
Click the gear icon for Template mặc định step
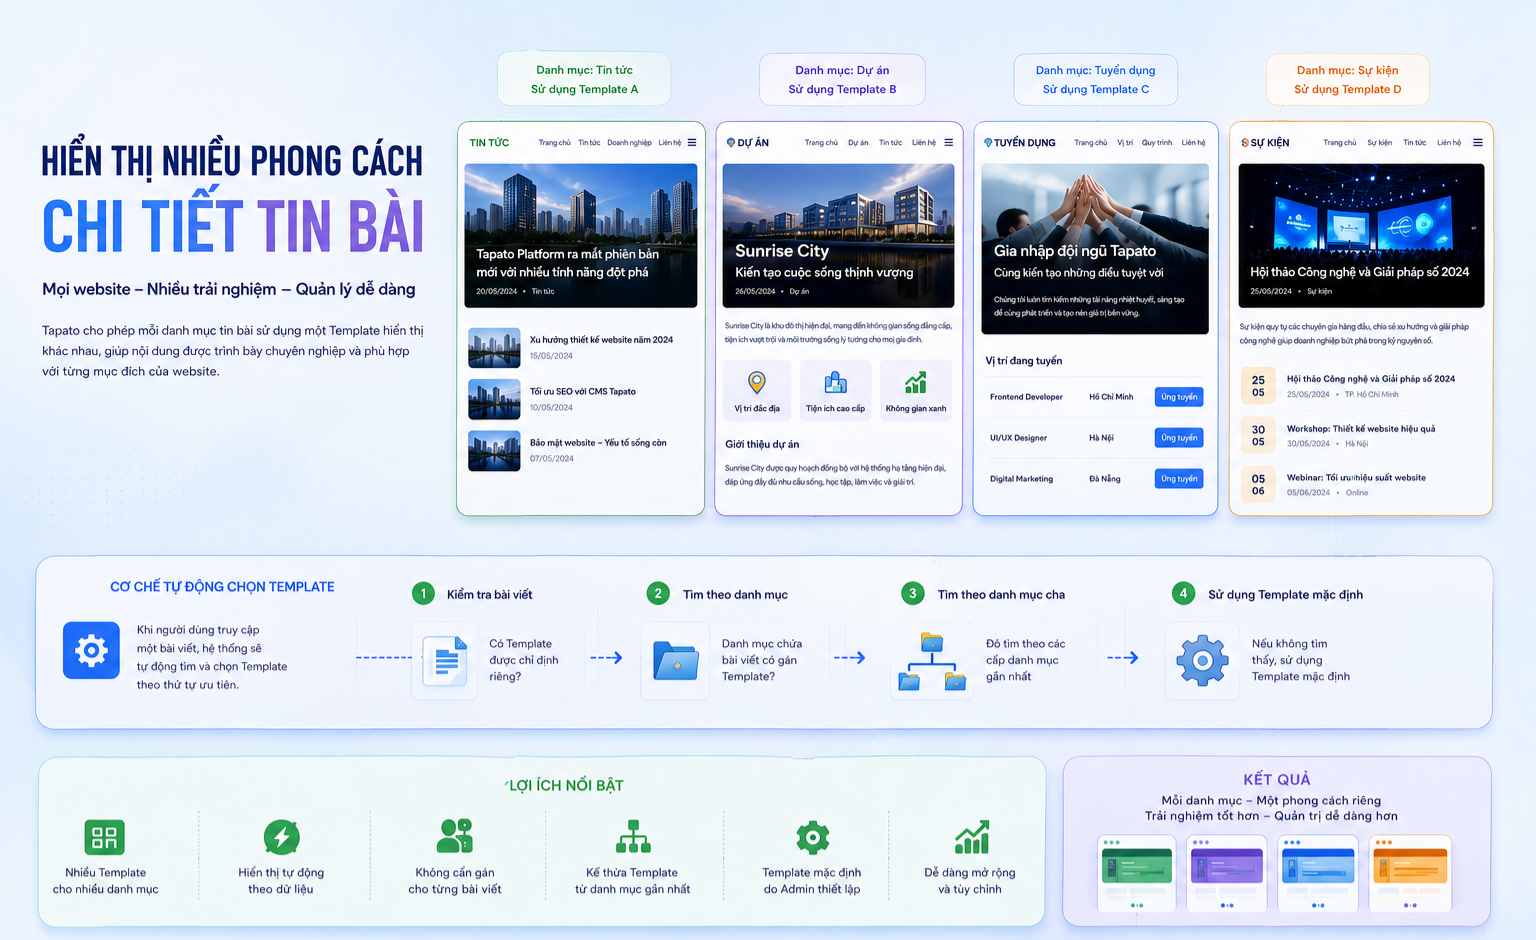(1202, 660)
